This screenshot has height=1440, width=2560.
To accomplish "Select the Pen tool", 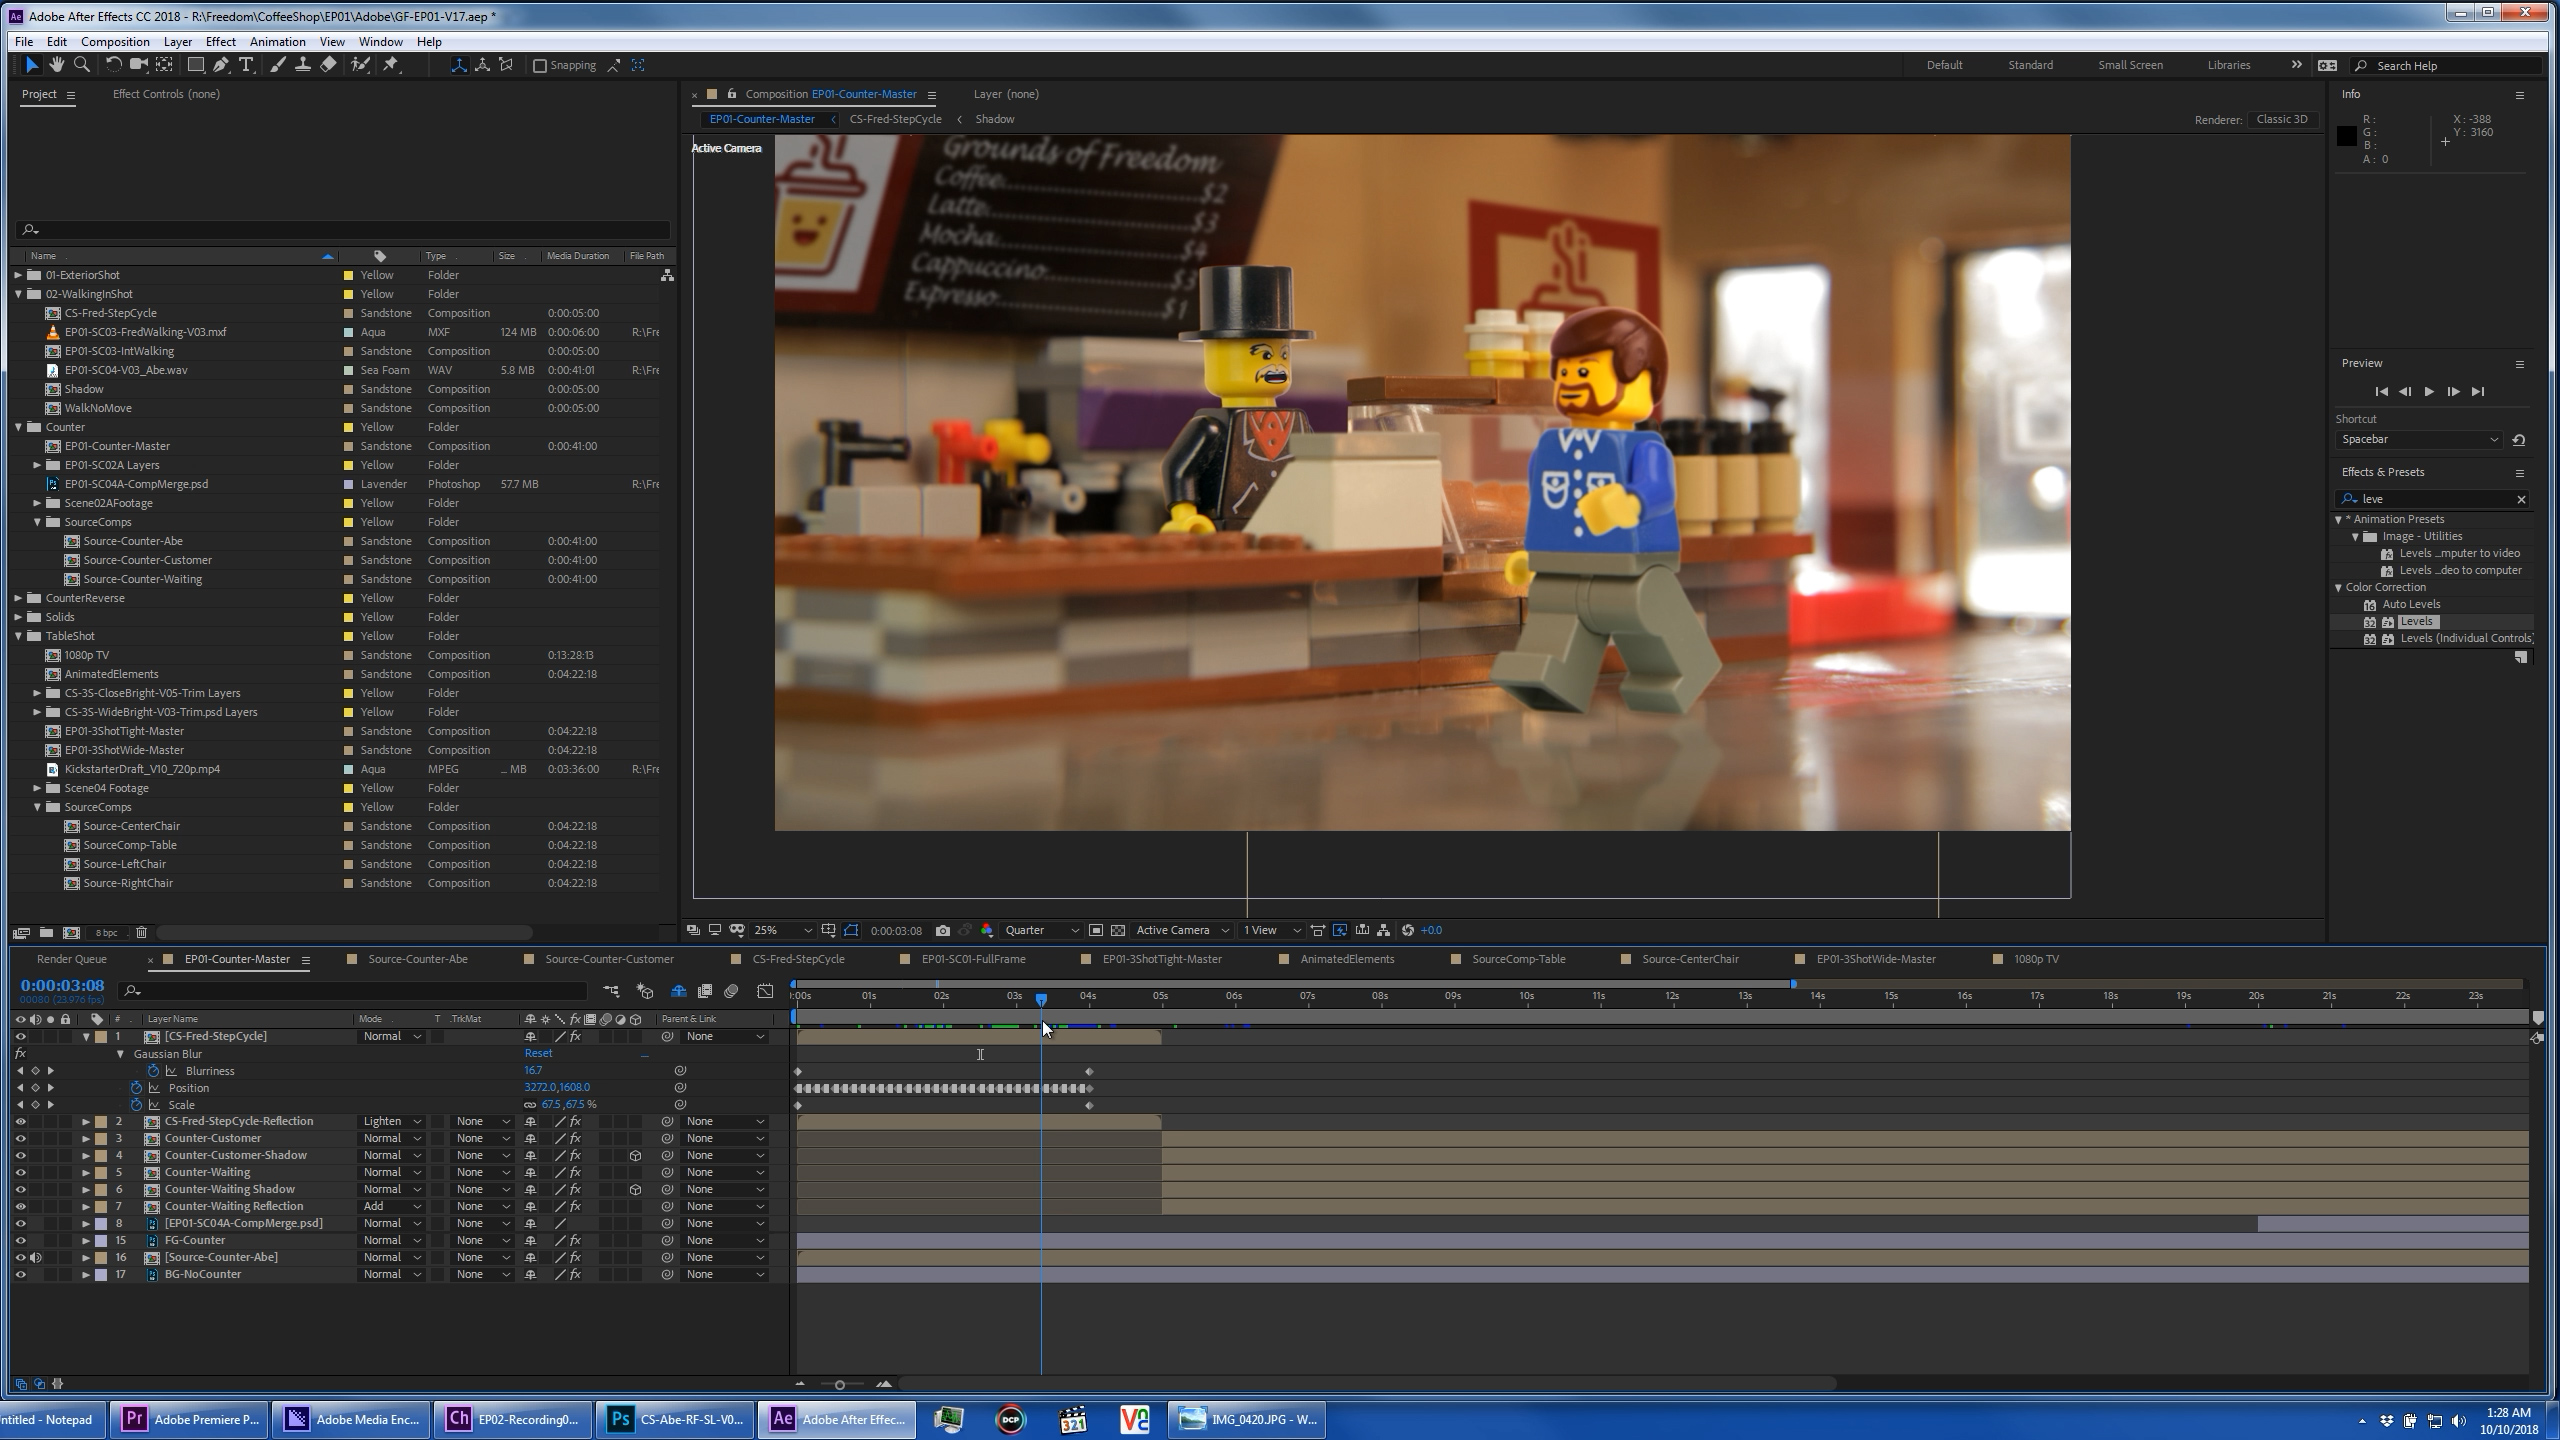I will (x=221, y=65).
